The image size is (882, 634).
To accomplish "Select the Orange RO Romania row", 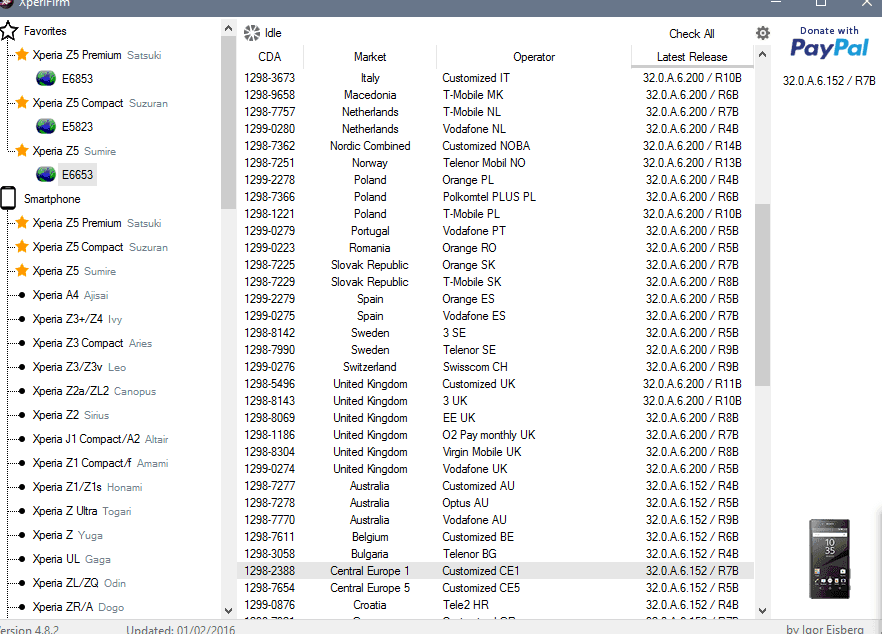I will (495, 248).
